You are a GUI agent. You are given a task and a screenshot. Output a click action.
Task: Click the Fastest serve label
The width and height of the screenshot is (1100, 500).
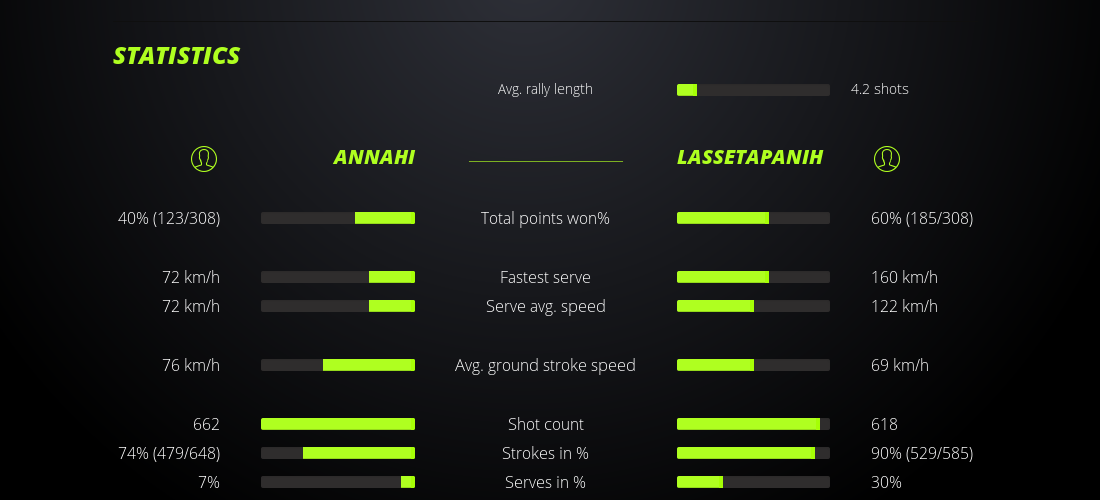545,277
